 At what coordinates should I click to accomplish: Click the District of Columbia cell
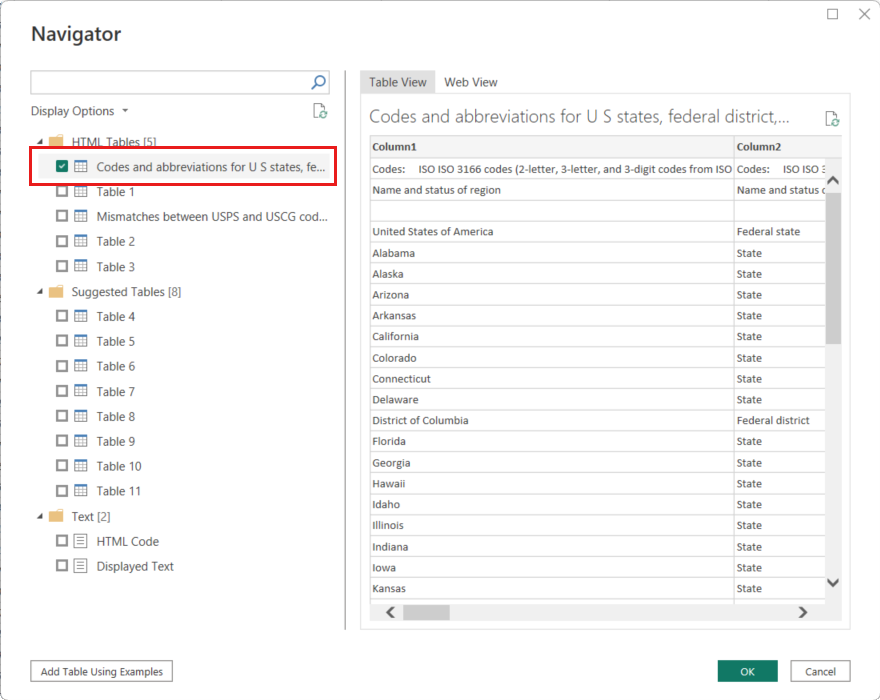(x=552, y=420)
